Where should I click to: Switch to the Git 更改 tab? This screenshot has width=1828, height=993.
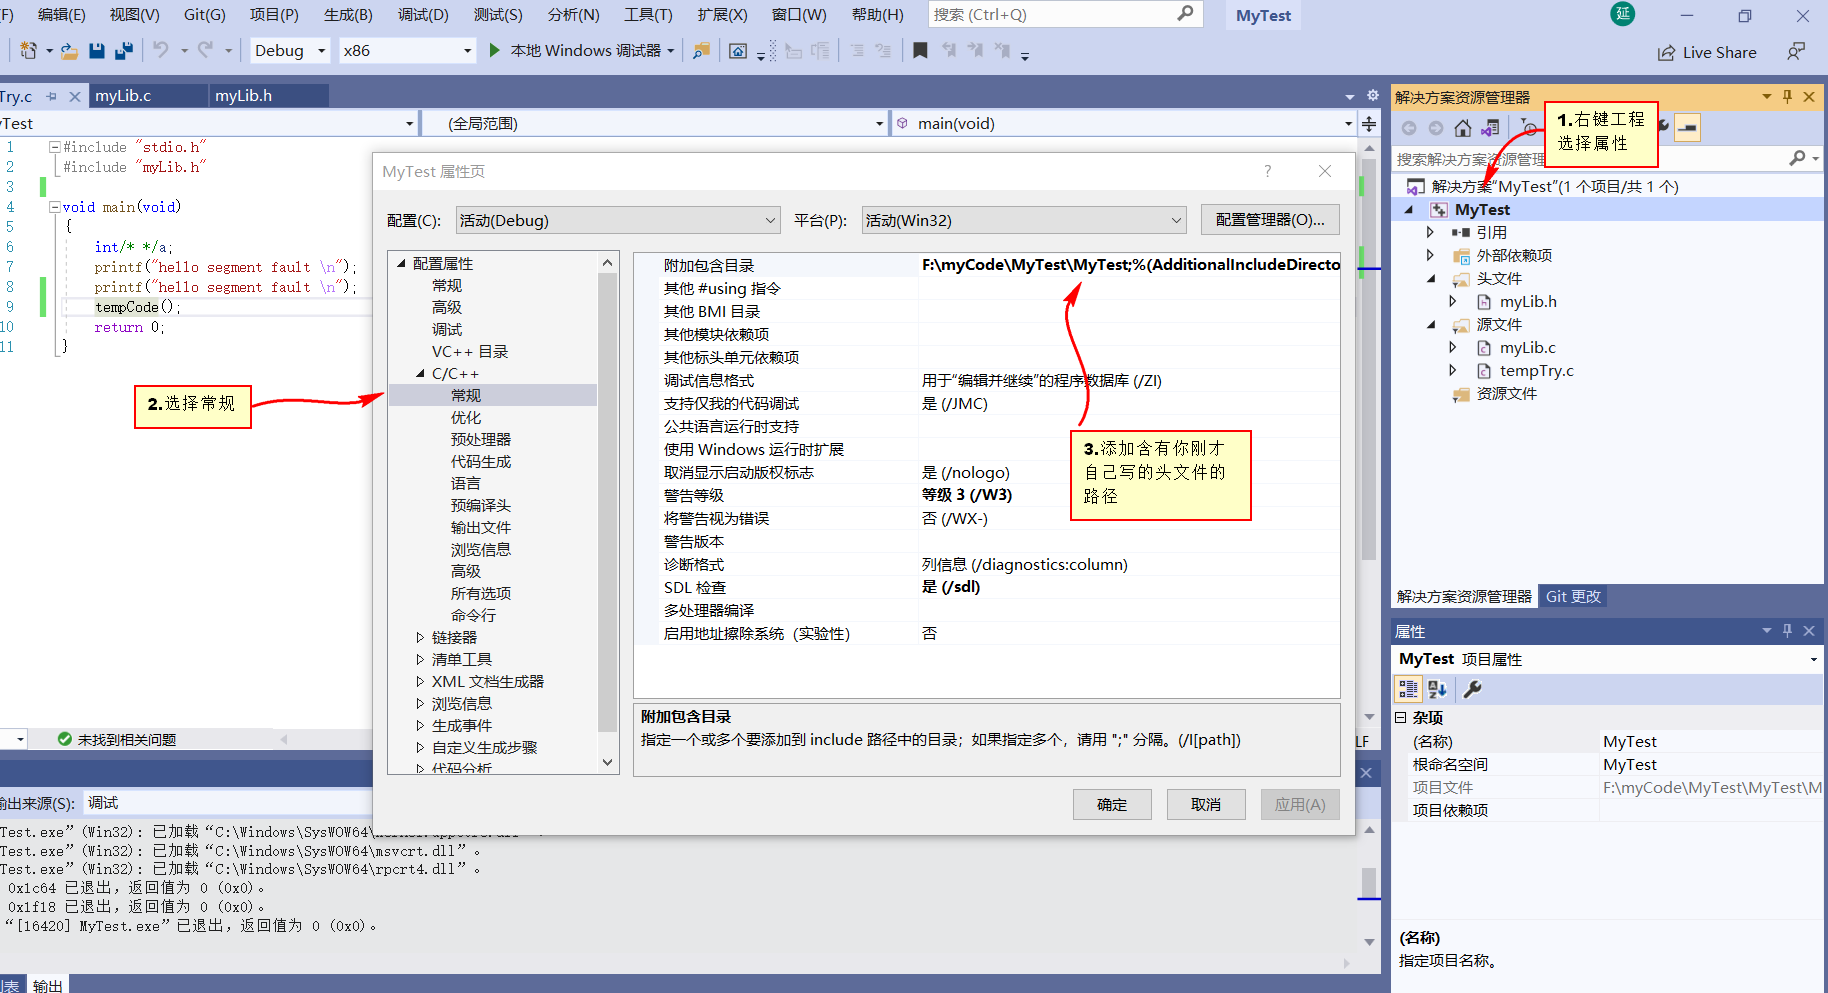(1573, 596)
